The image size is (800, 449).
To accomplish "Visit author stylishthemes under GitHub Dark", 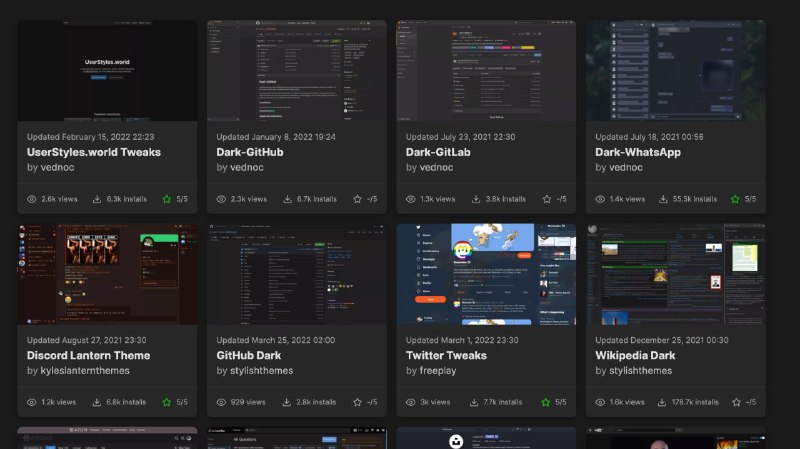I will tap(261, 370).
